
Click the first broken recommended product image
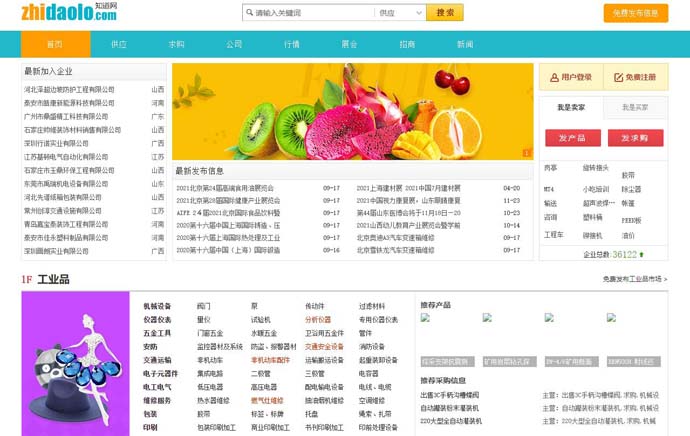click(425, 318)
